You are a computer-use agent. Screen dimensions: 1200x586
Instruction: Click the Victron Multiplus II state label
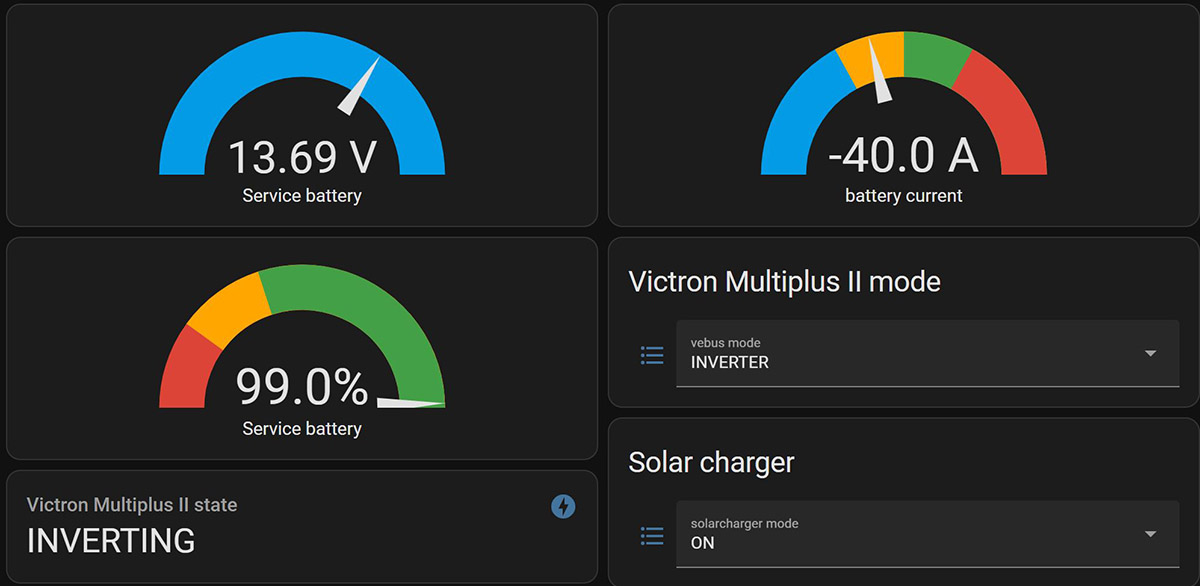[132, 505]
